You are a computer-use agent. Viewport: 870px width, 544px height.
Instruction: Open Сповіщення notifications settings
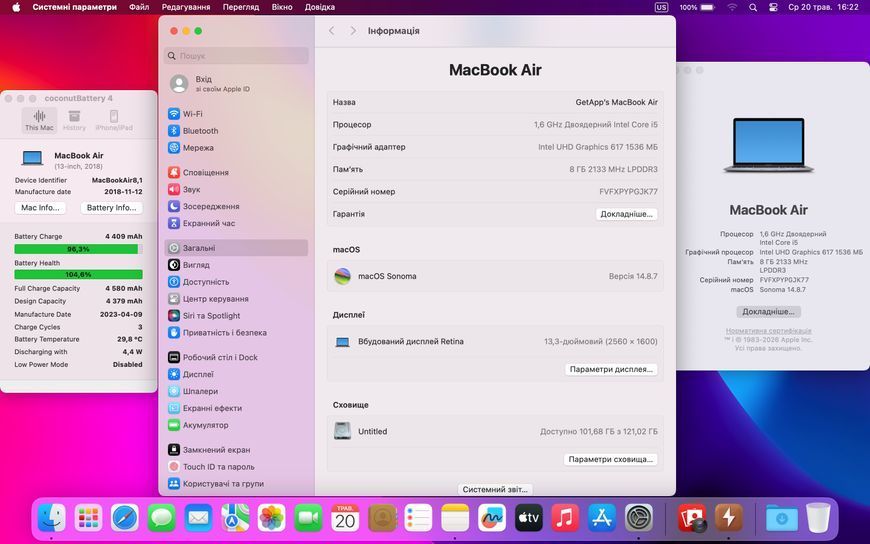(236, 172)
